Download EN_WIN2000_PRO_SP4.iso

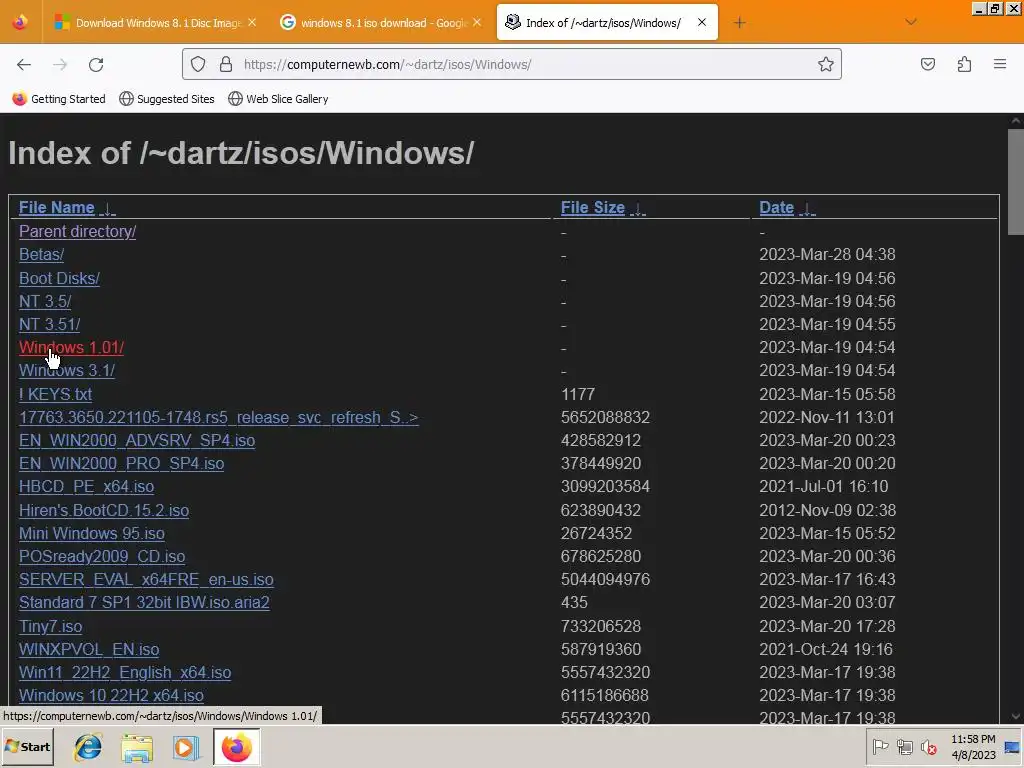pos(121,463)
